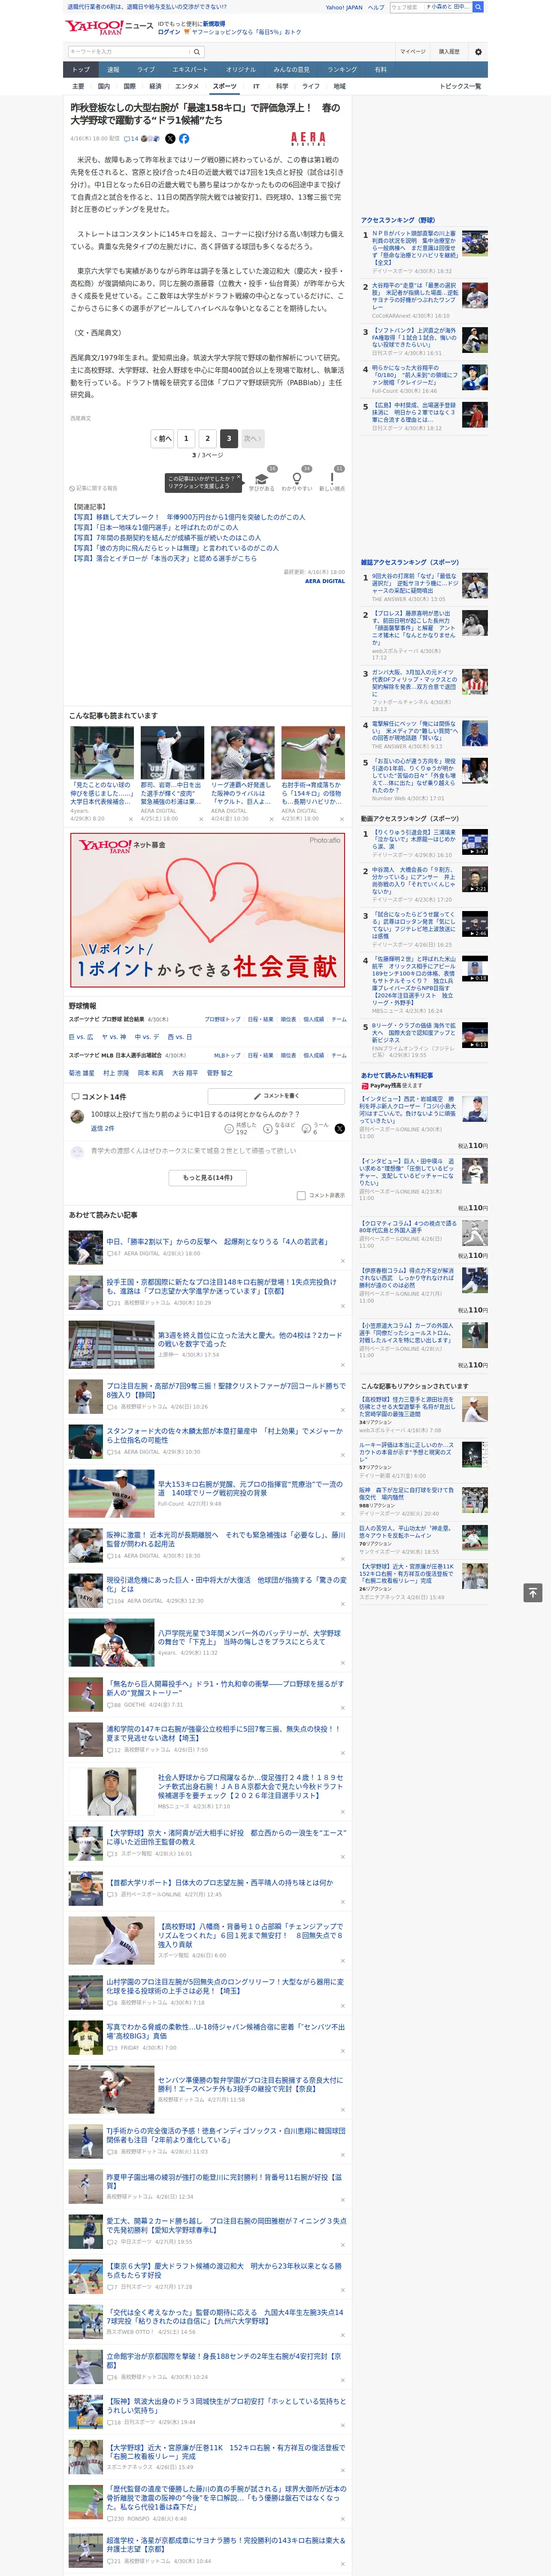The height and width of the screenshot is (2576, 551).
Task: Click the わかりやすい lightbulb reaction
Action: (x=297, y=480)
